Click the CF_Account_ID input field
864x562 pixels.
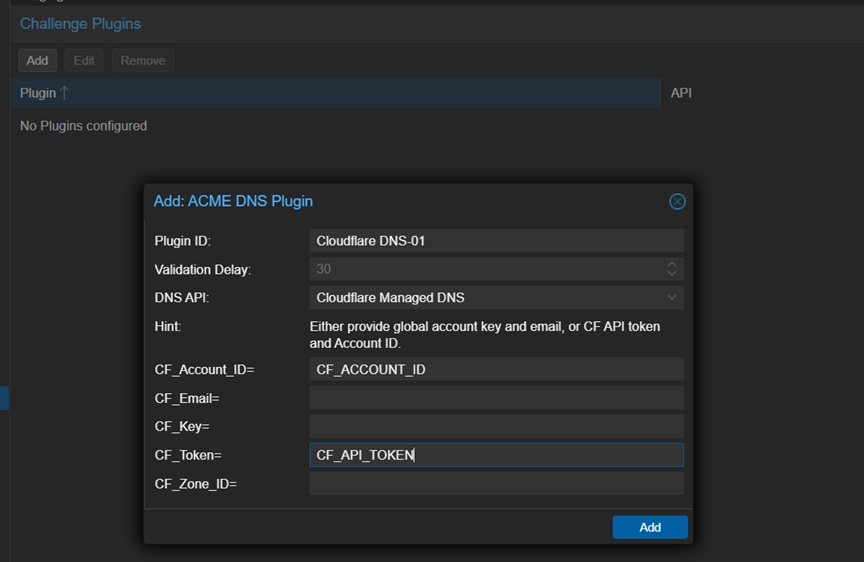point(496,369)
